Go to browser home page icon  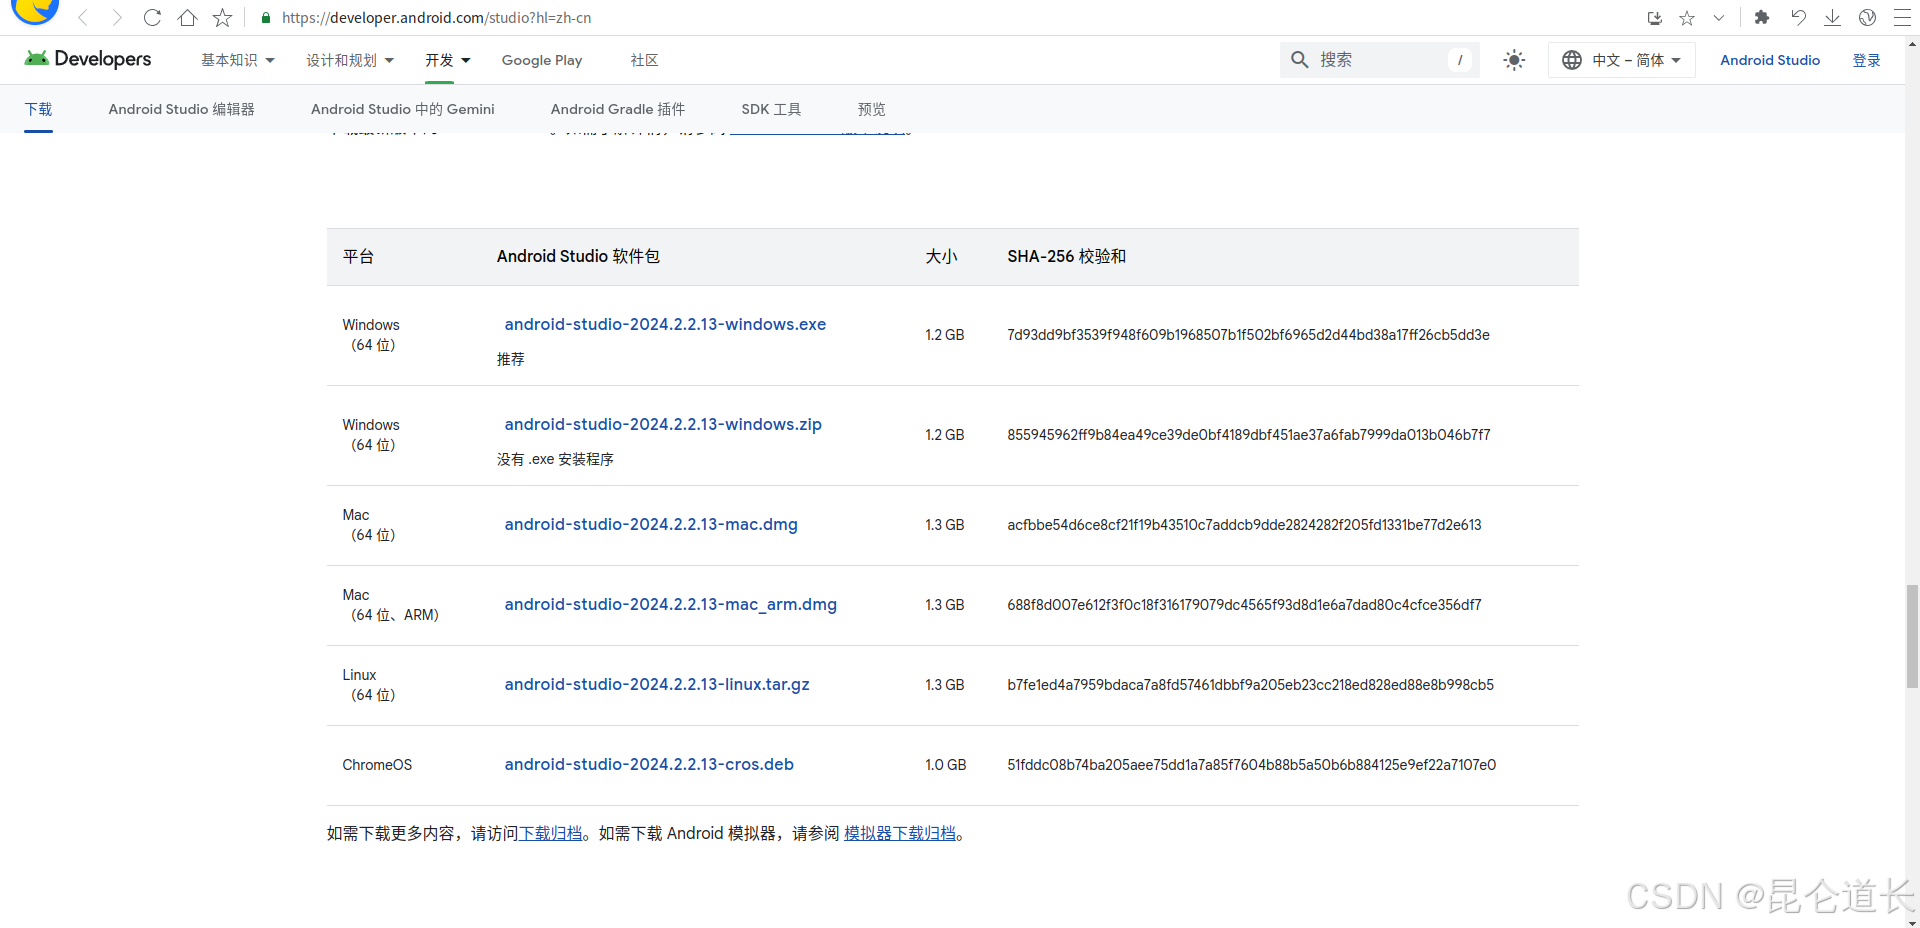(187, 18)
